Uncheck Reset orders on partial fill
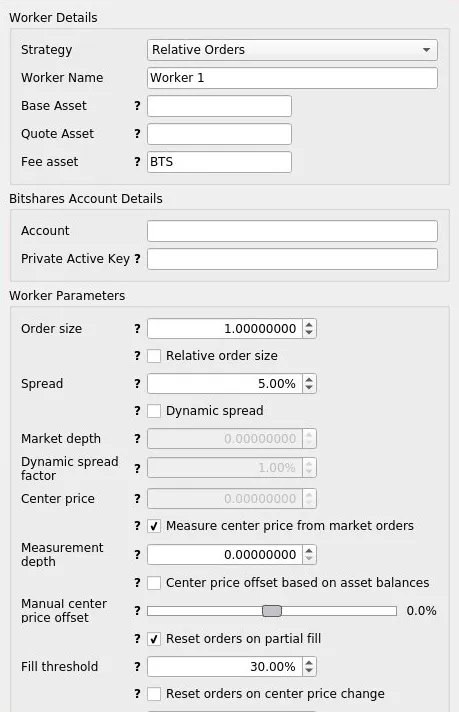The image size is (459, 712). (x=154, y=639)
